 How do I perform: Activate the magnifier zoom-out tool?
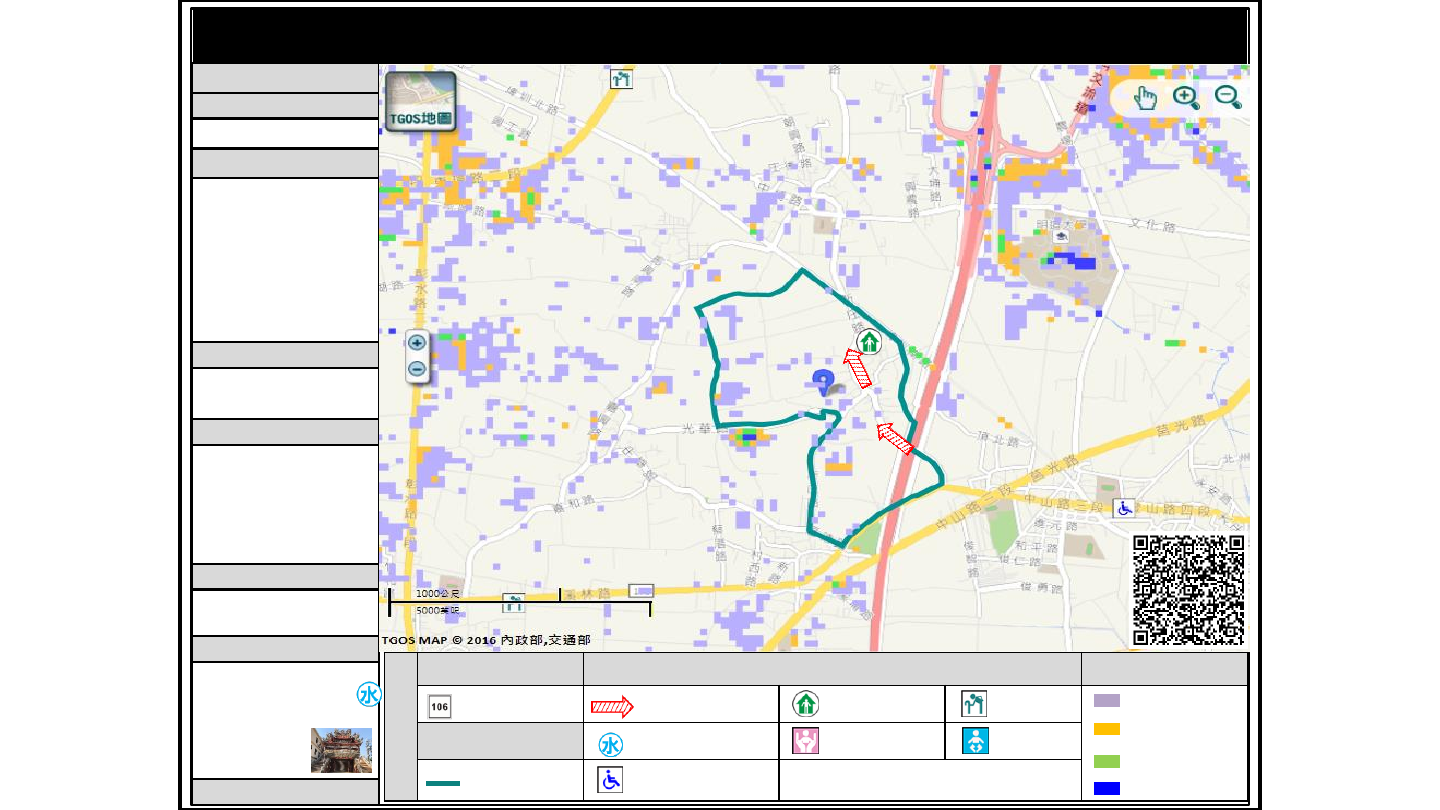[x=1228, y=97]
